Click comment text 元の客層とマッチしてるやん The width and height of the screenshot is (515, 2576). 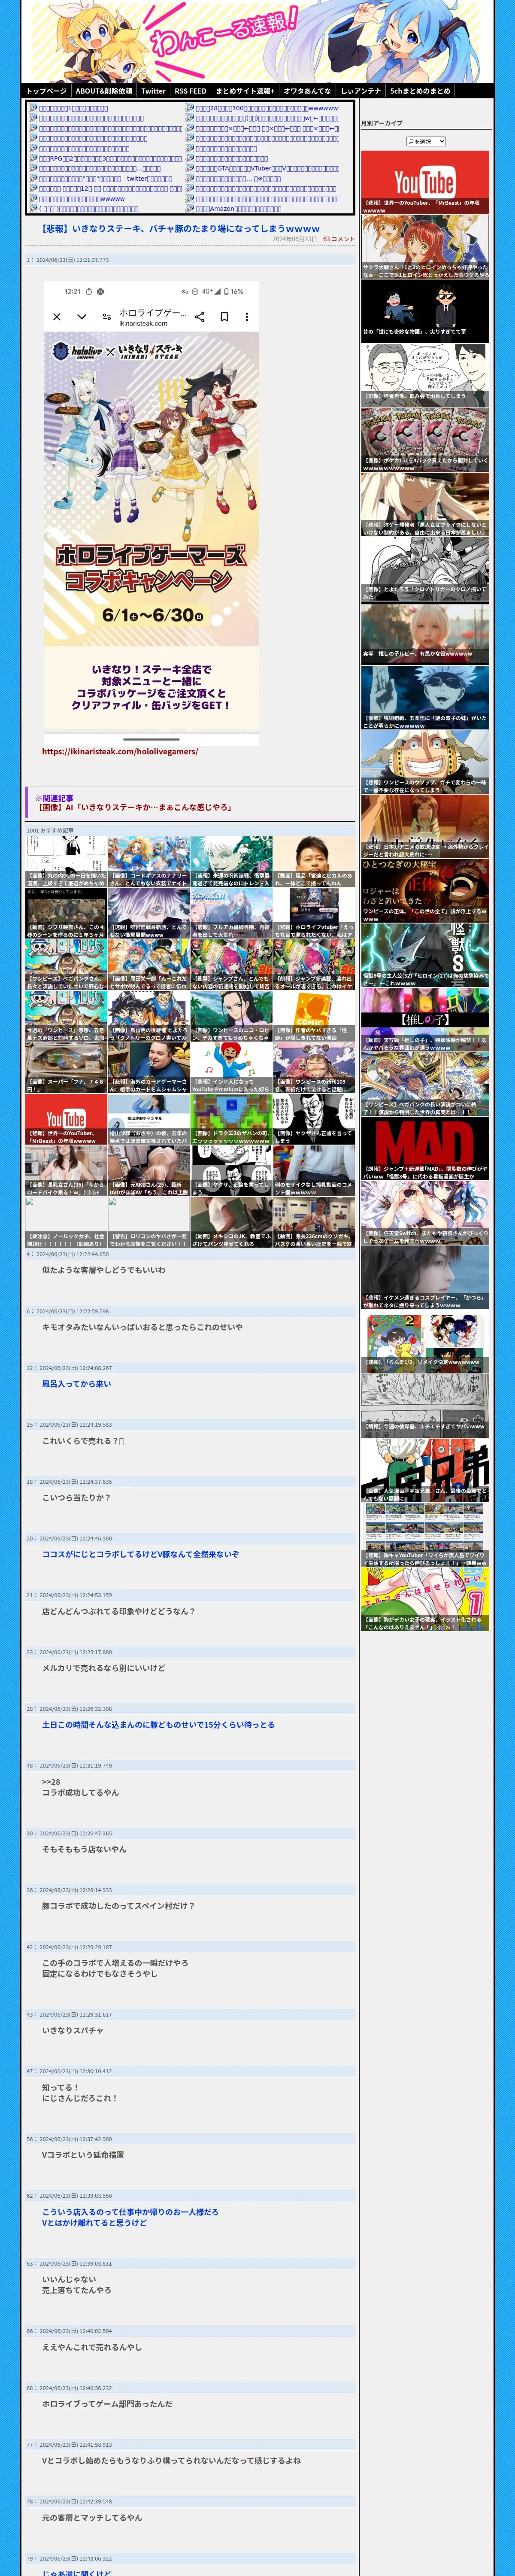[x=91, y=2517]
